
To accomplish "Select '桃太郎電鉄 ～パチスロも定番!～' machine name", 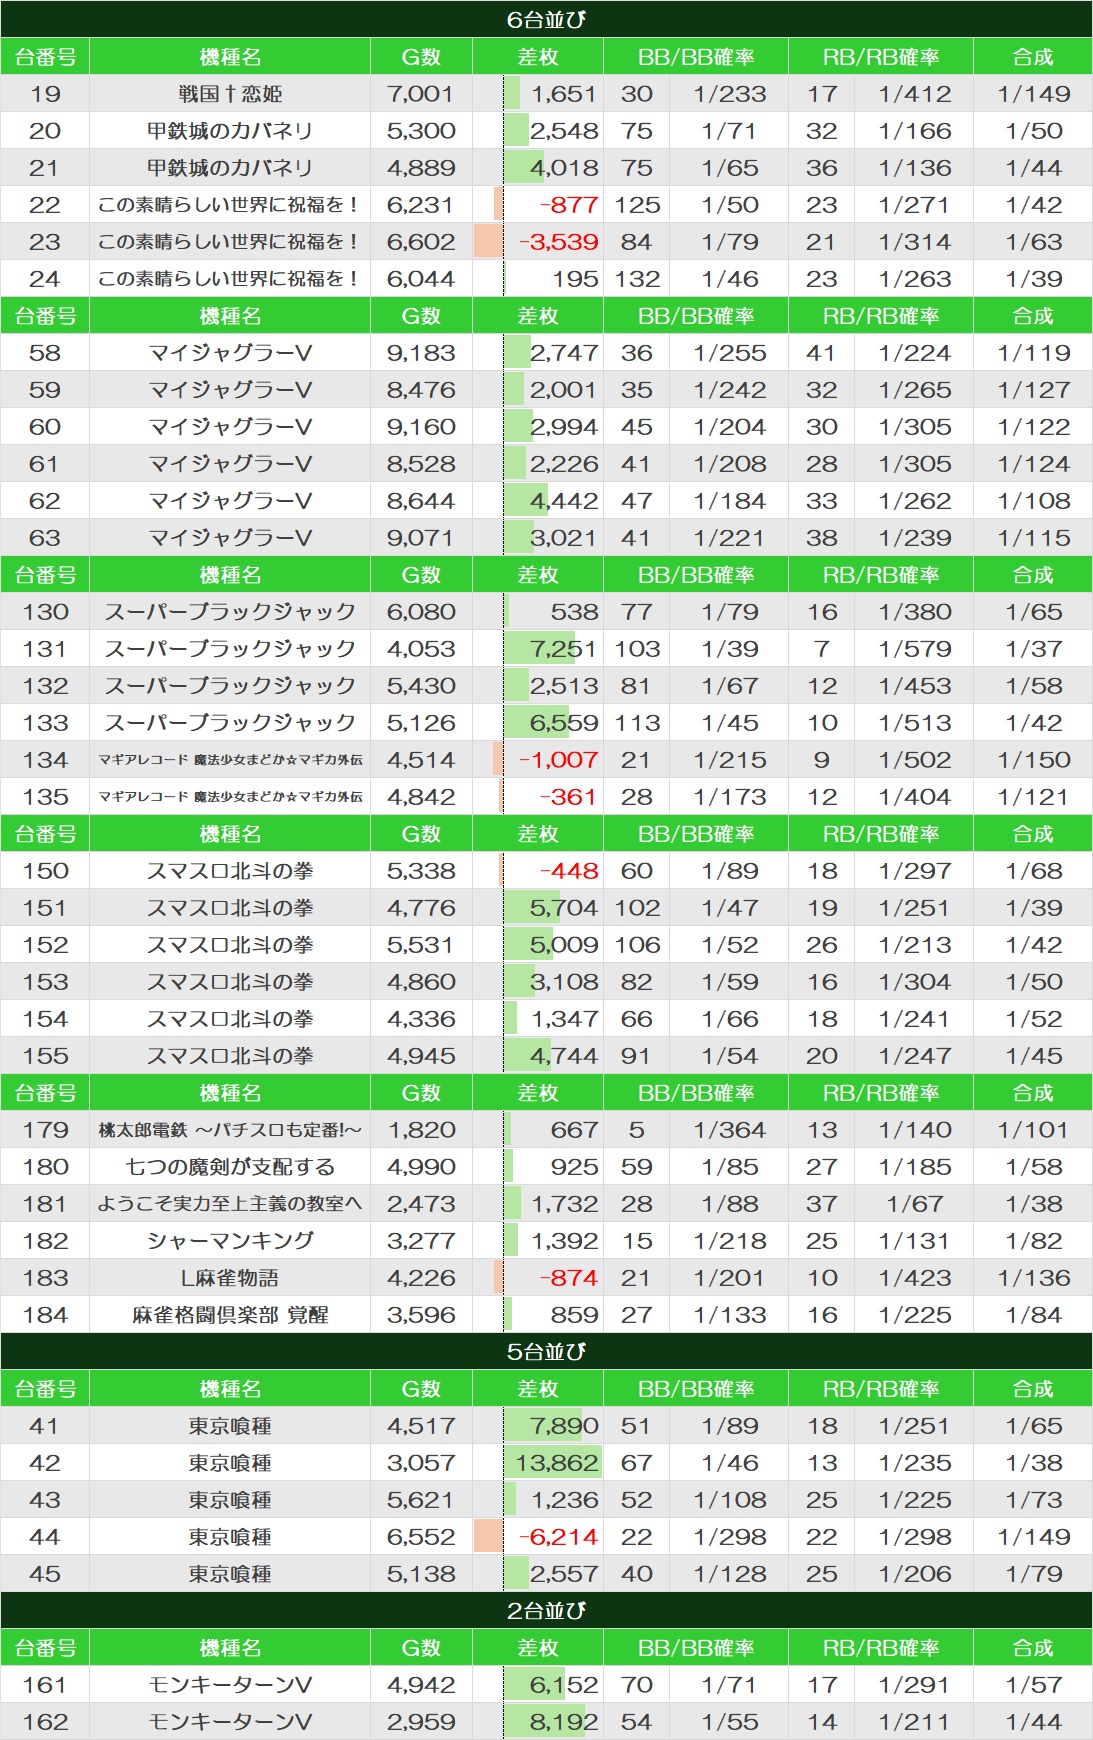I will tap(230, 1130).
